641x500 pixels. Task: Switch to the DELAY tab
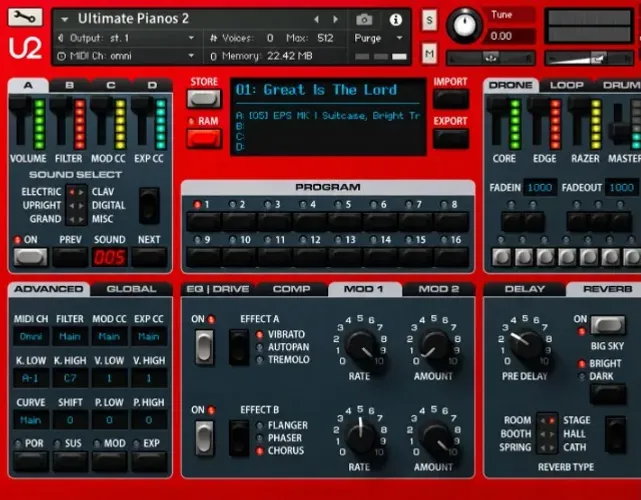point(524,289)
